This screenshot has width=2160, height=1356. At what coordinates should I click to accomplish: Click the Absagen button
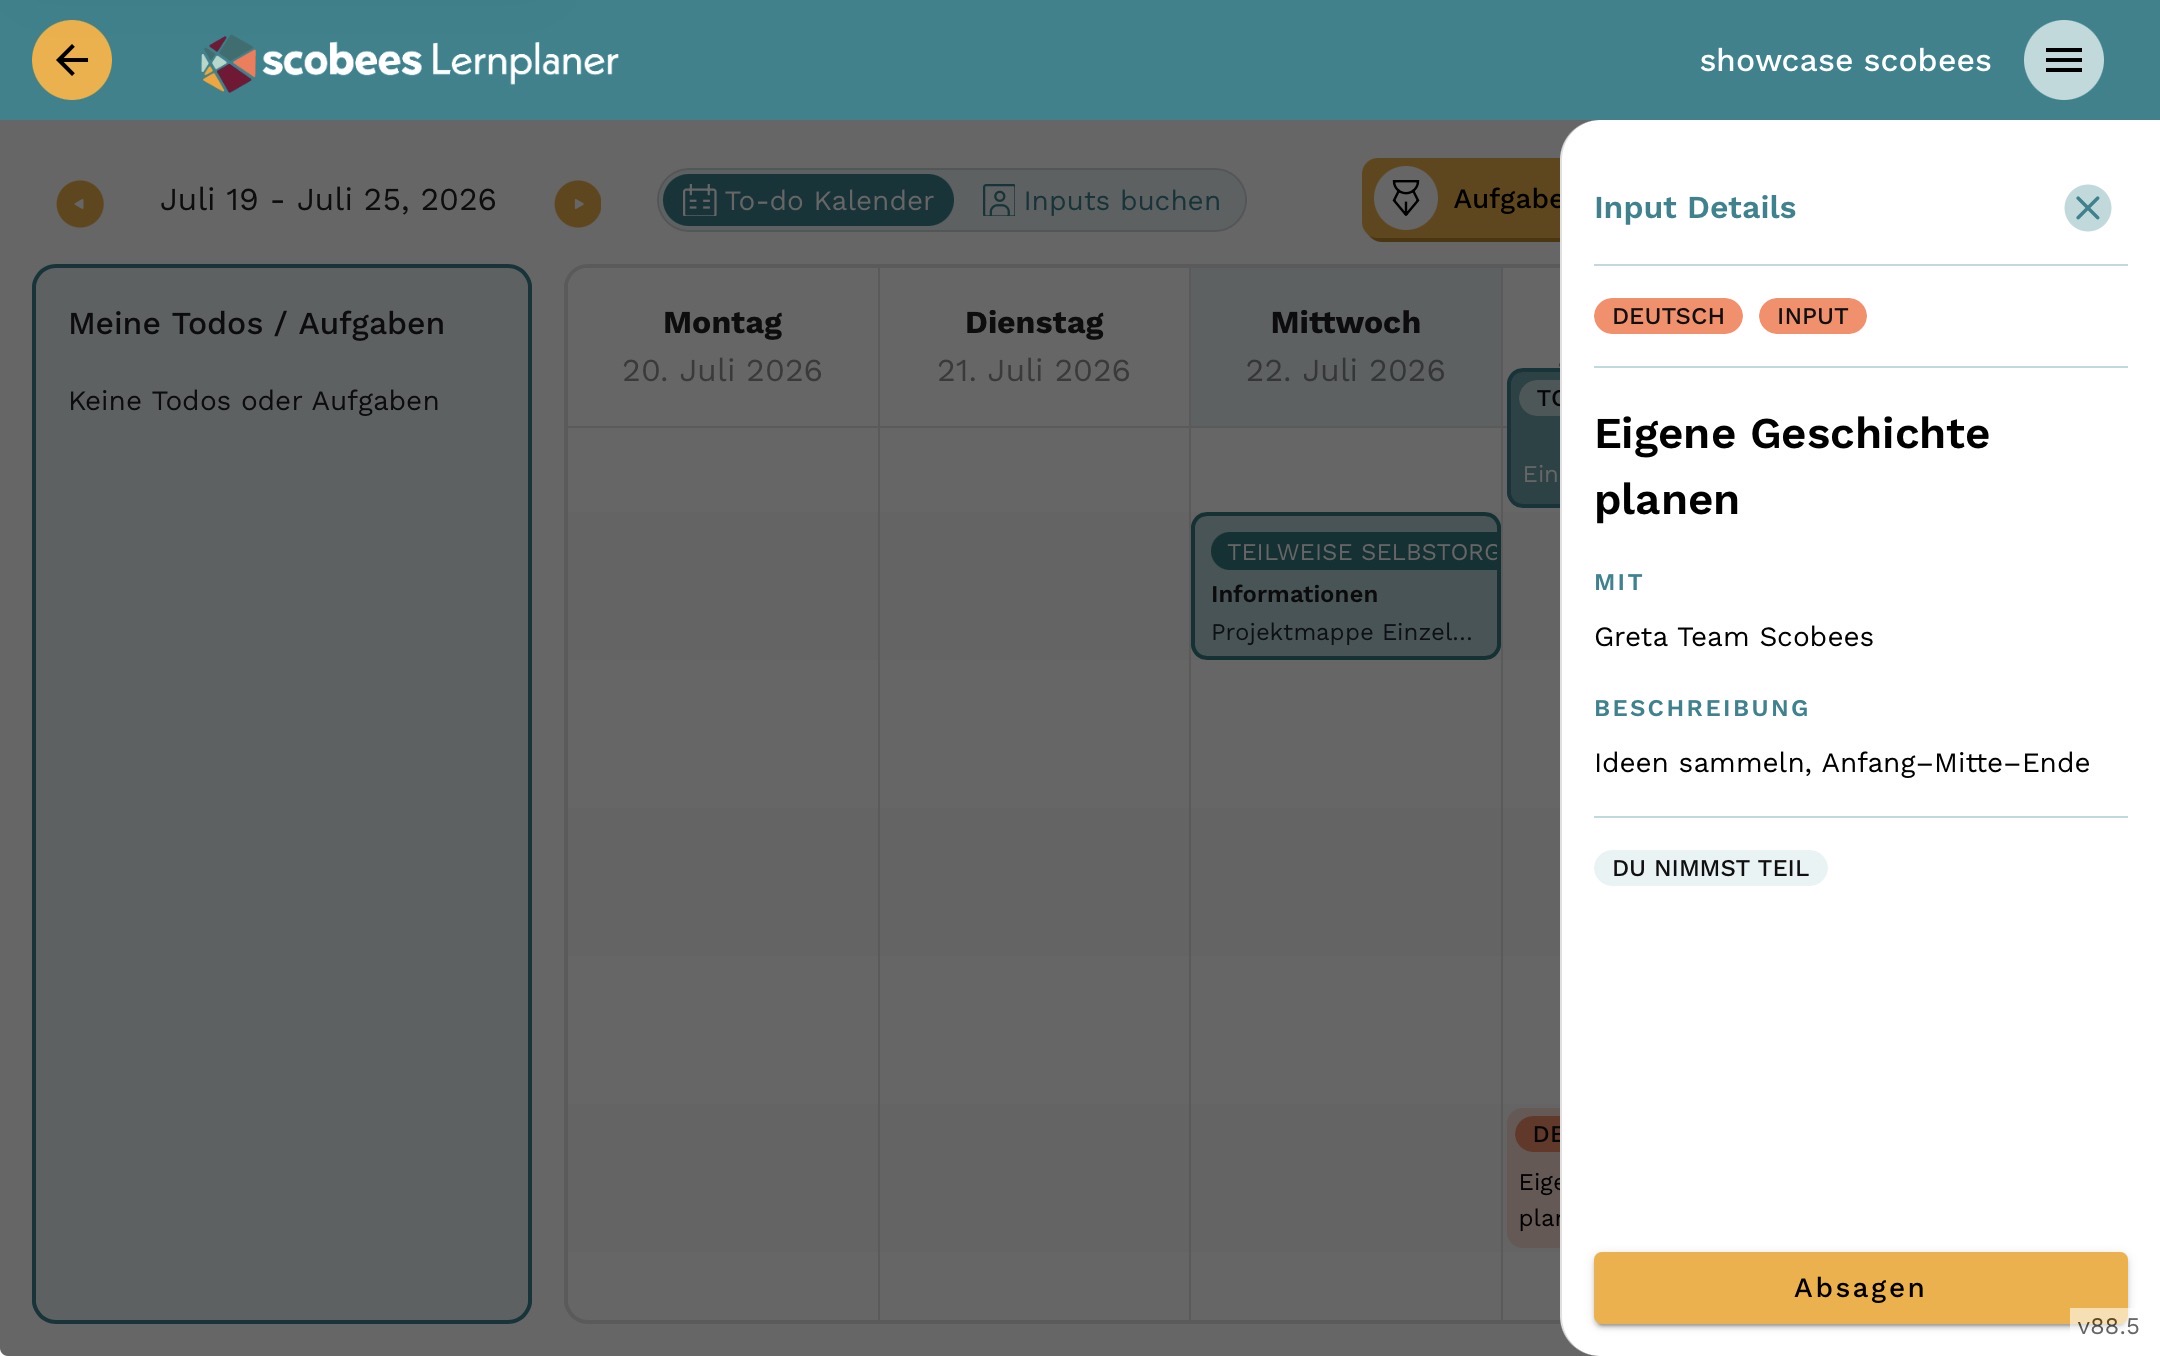point(1860,1288)
